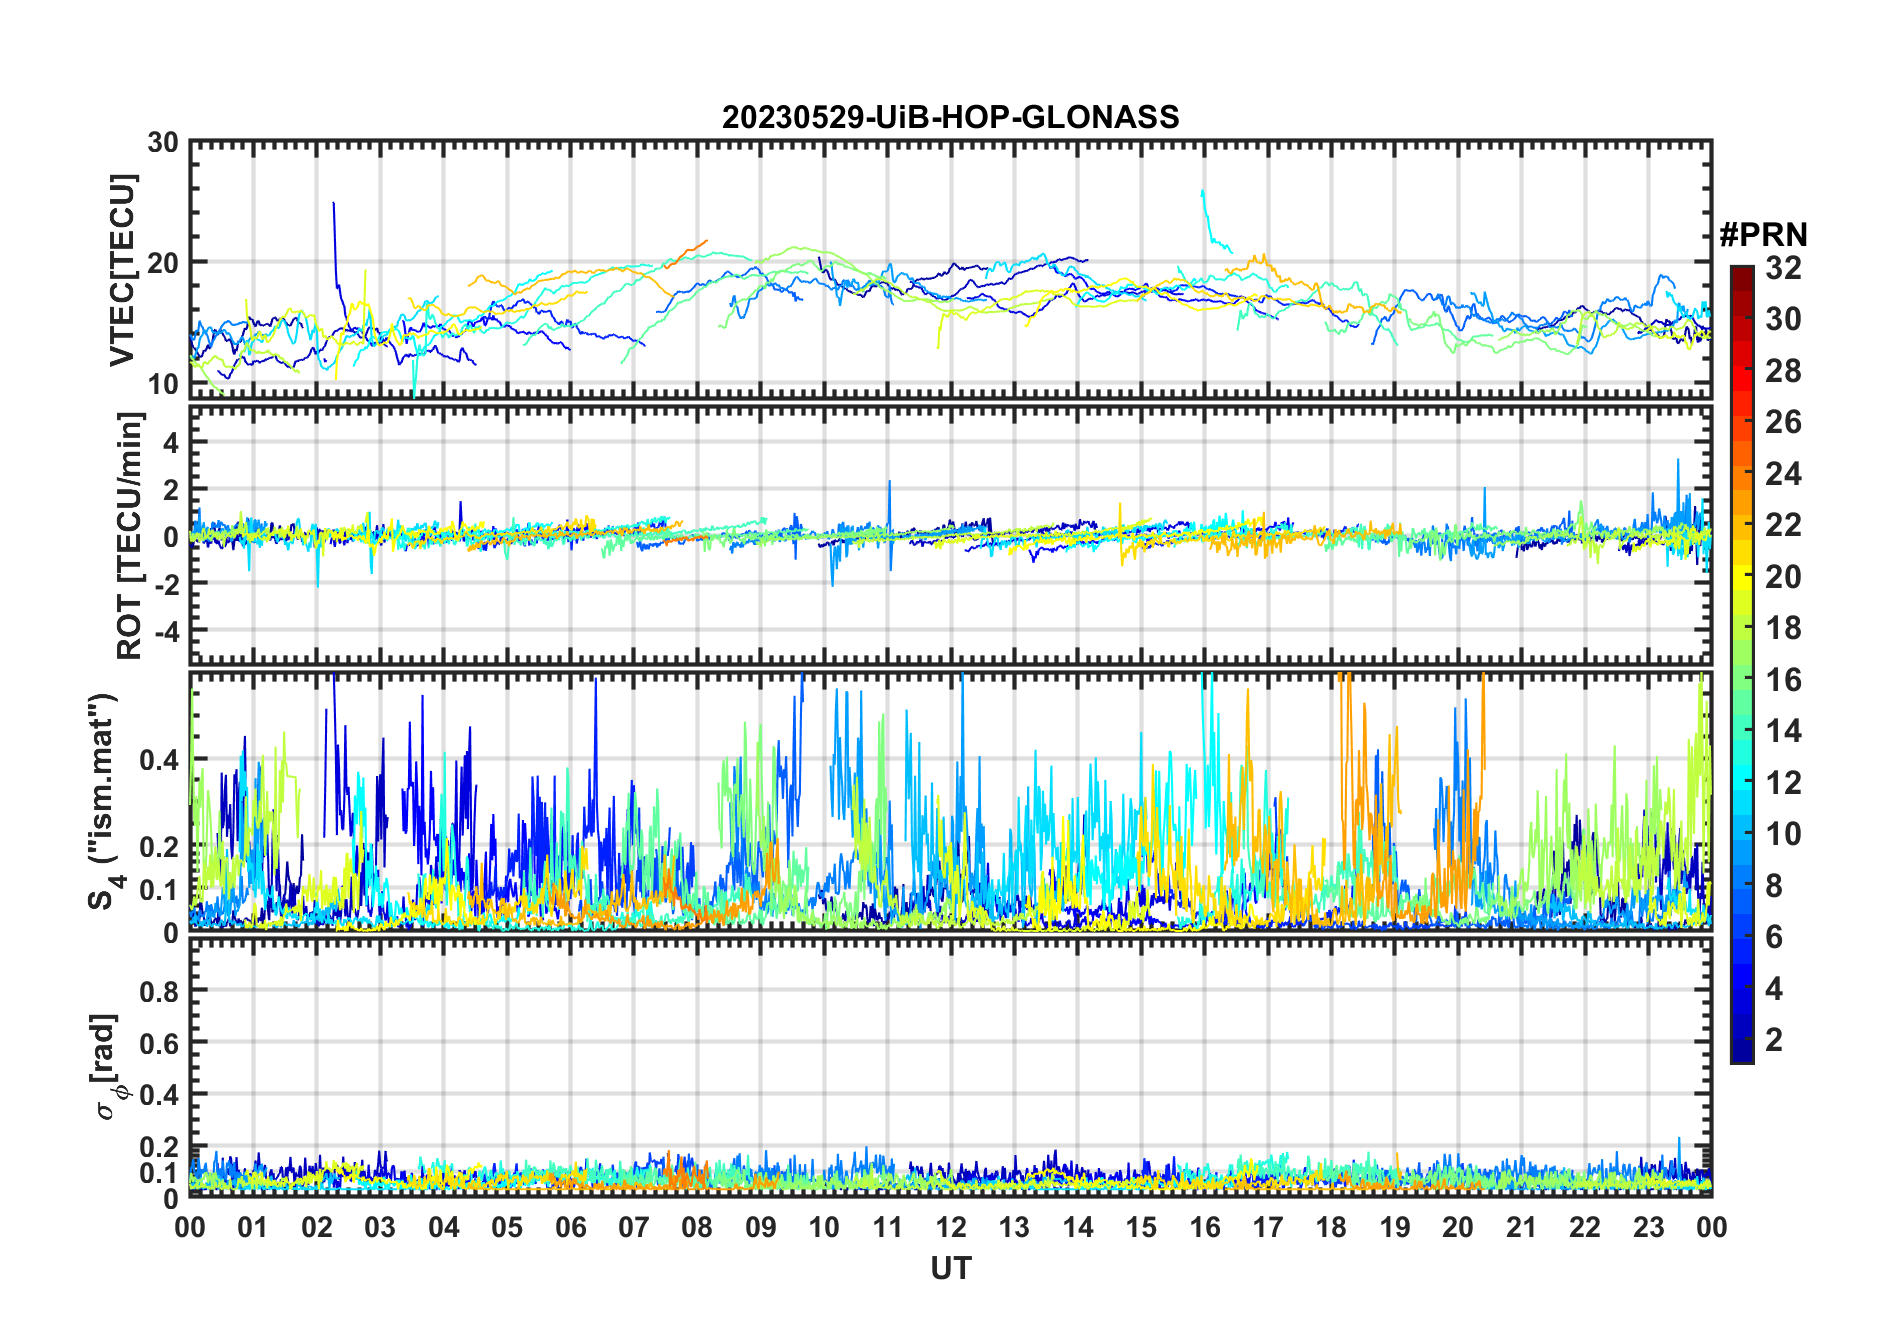Click inside the ROT plot panel
This screenshot has width=1902, height=1330.
(x=950, y=535)
